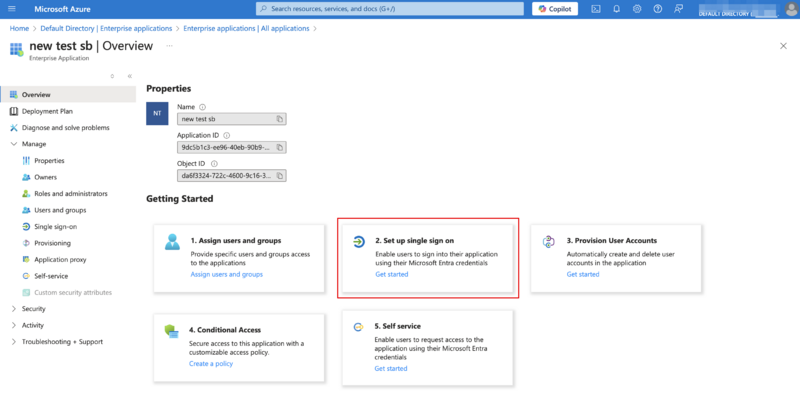Click the Provision User Accounts card icon
The height and width of the screenshot is (395, 800).
coord(548,241)
